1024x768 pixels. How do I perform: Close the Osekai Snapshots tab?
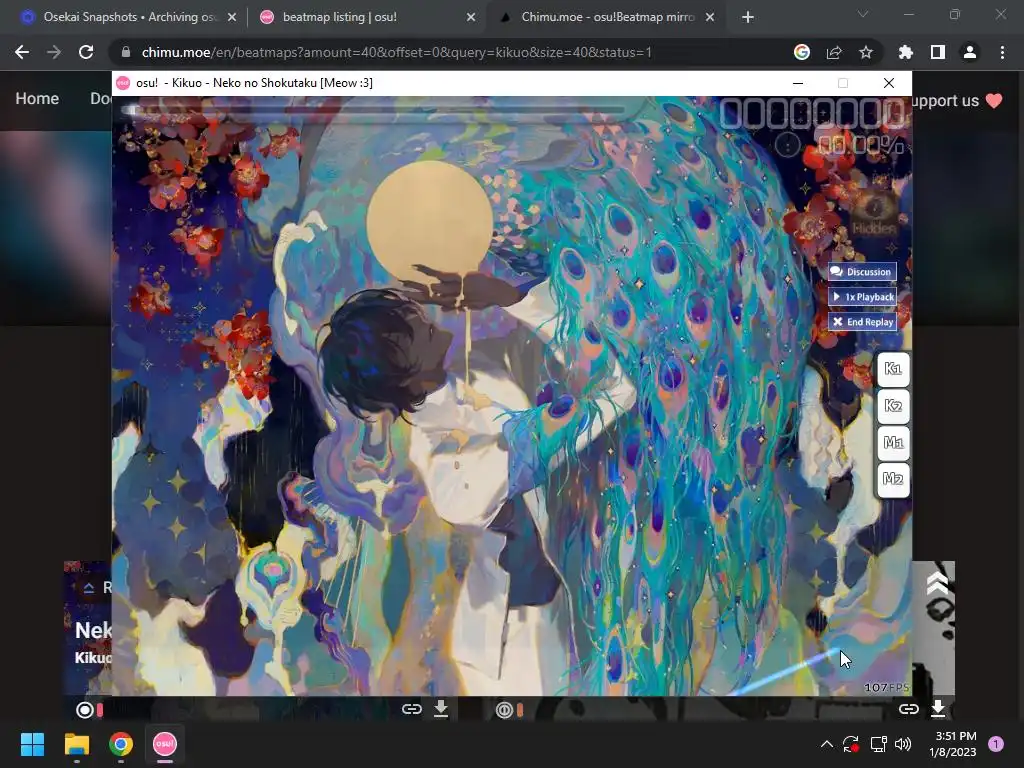[232, 18]
